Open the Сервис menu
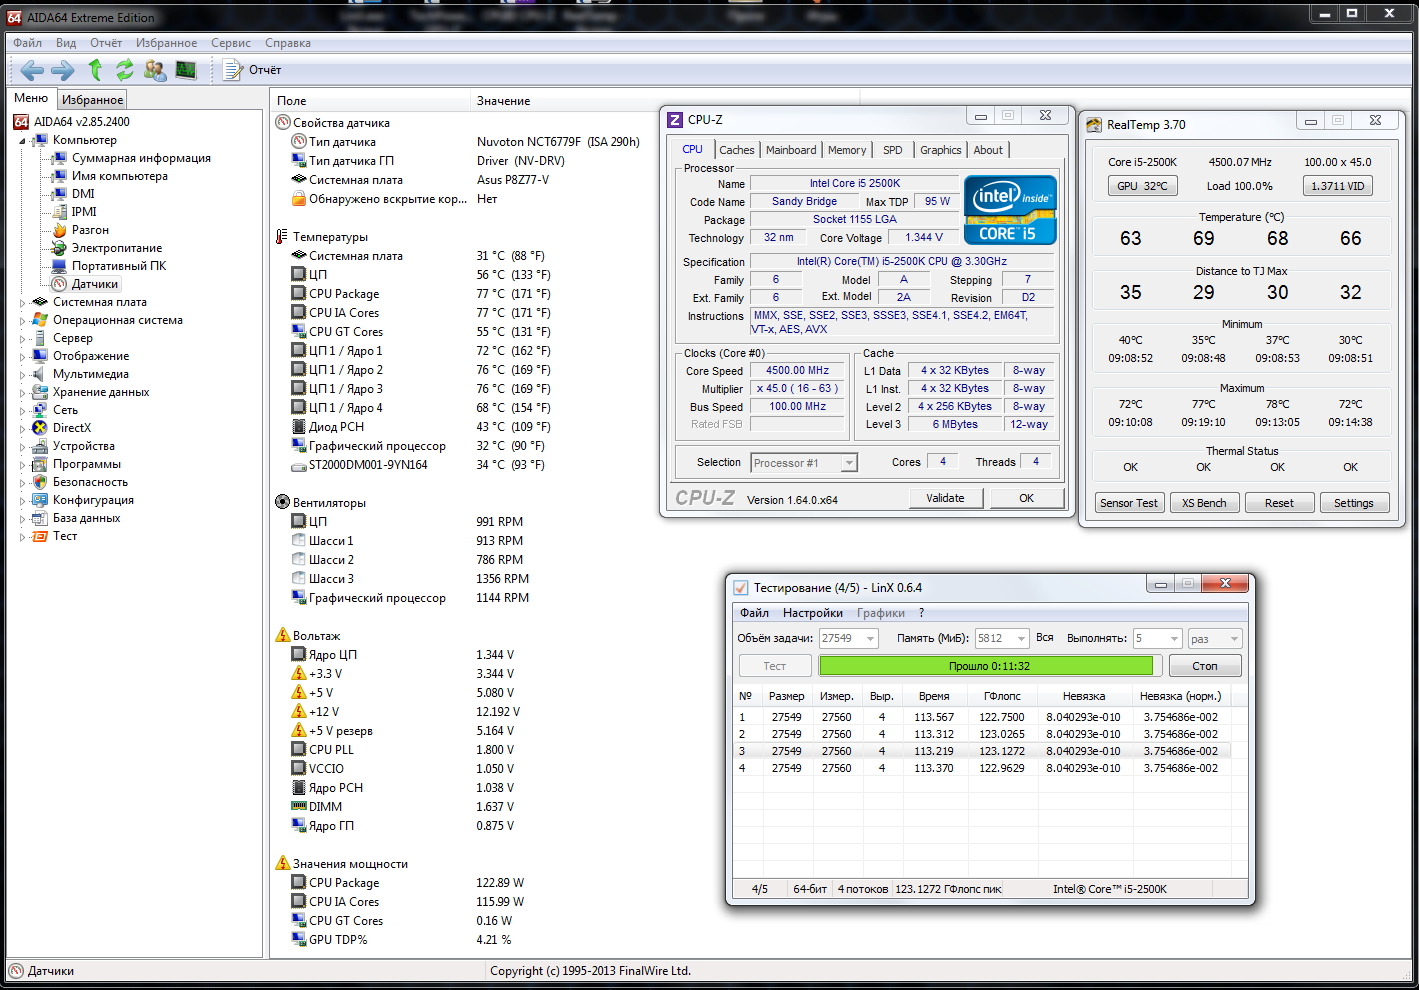This screenshot has width=1419, height=990. (231, 43)
